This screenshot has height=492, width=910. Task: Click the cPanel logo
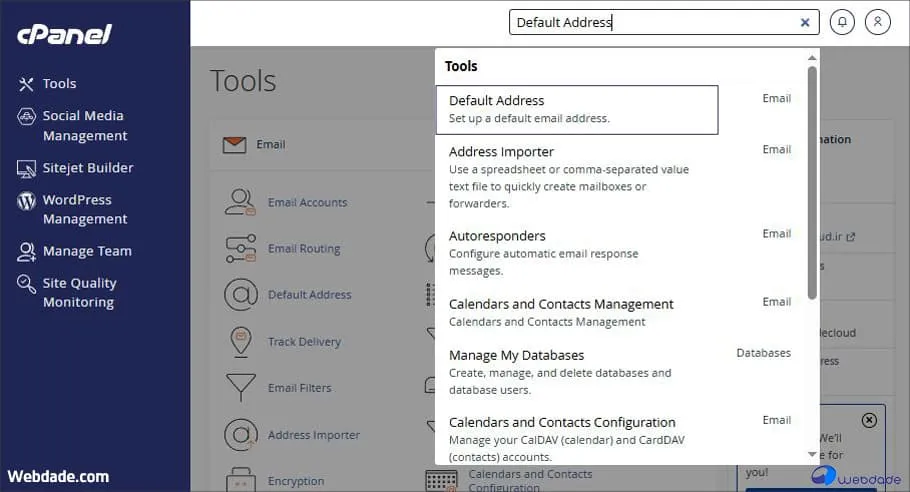[64, 34]
